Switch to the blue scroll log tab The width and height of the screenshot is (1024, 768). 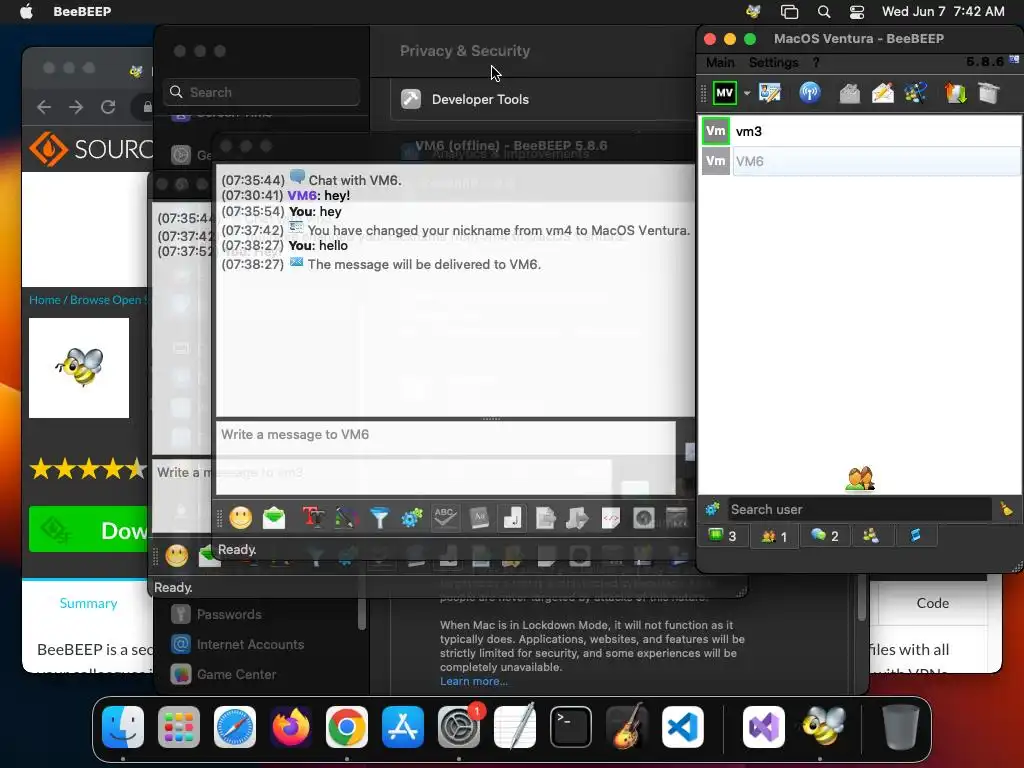pyautogui.click(x=916, y=536)
